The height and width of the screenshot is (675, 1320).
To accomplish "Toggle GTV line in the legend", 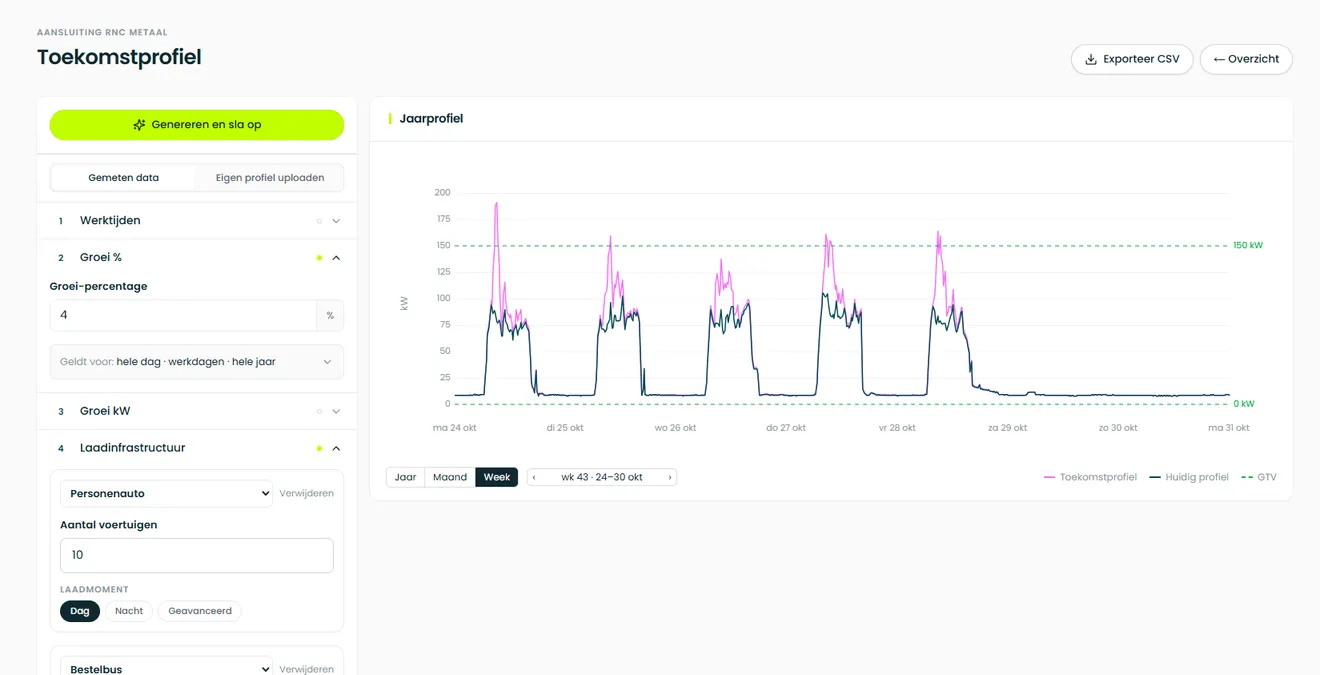I will [1259, 477].
